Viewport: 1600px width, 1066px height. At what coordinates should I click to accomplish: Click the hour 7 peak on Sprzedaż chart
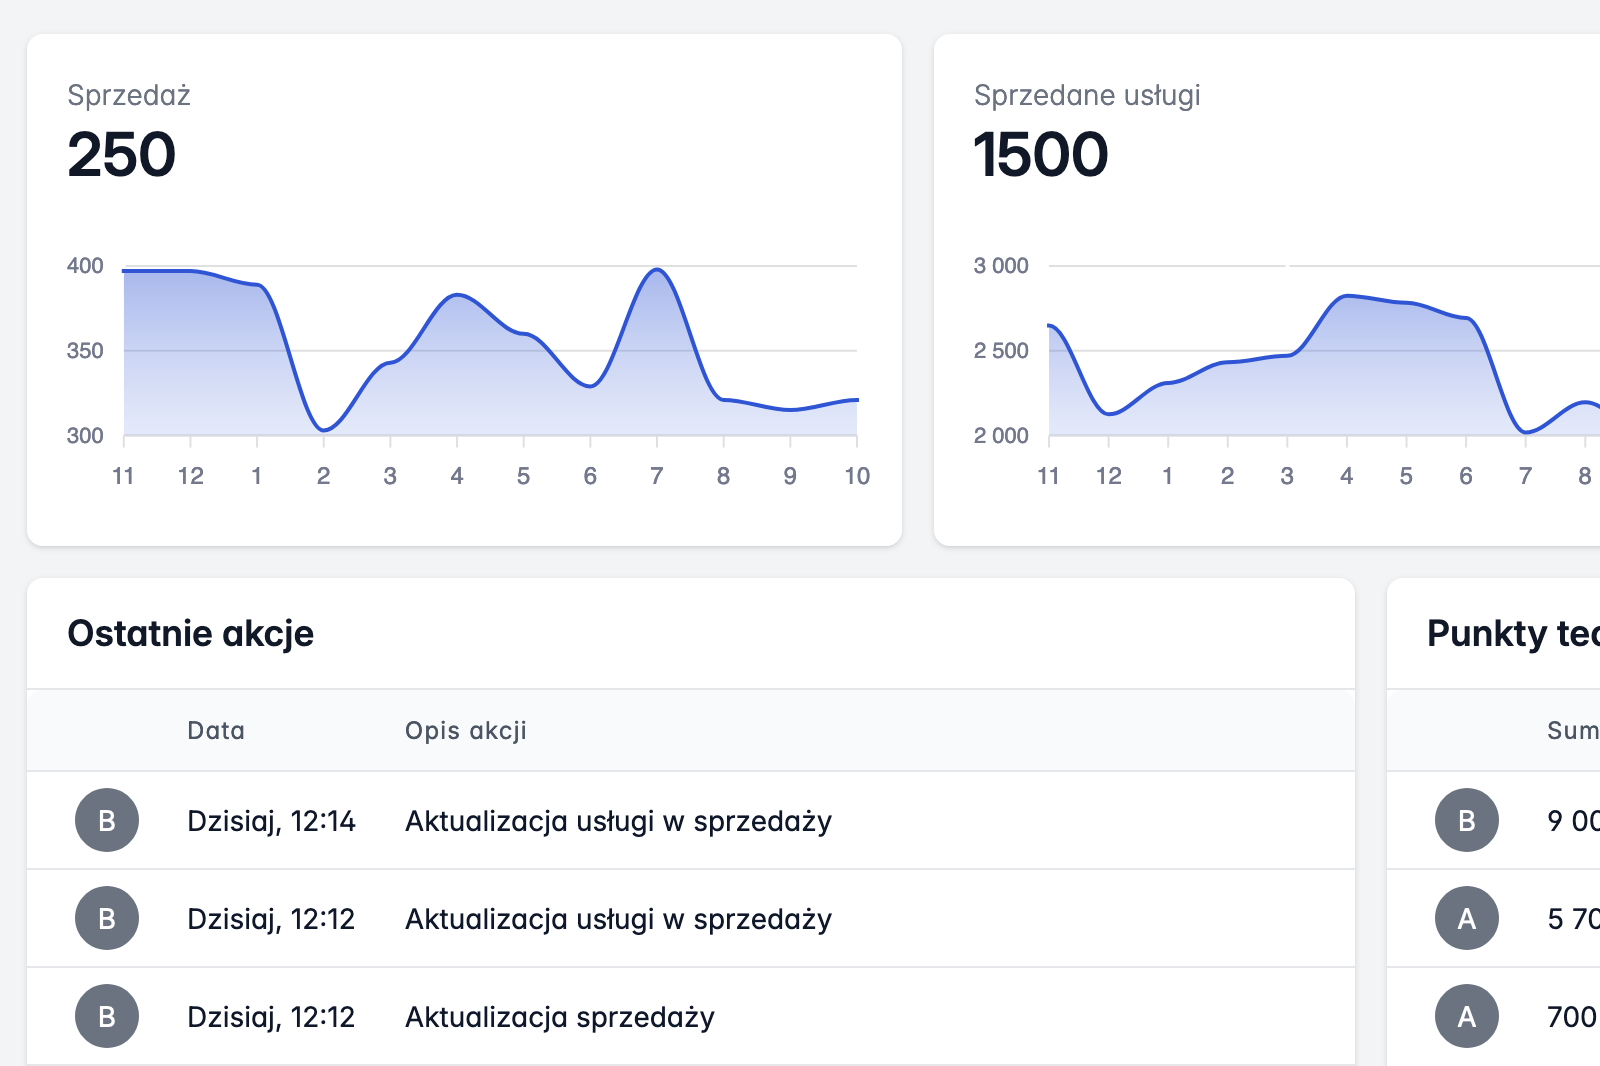coord(657,270)
